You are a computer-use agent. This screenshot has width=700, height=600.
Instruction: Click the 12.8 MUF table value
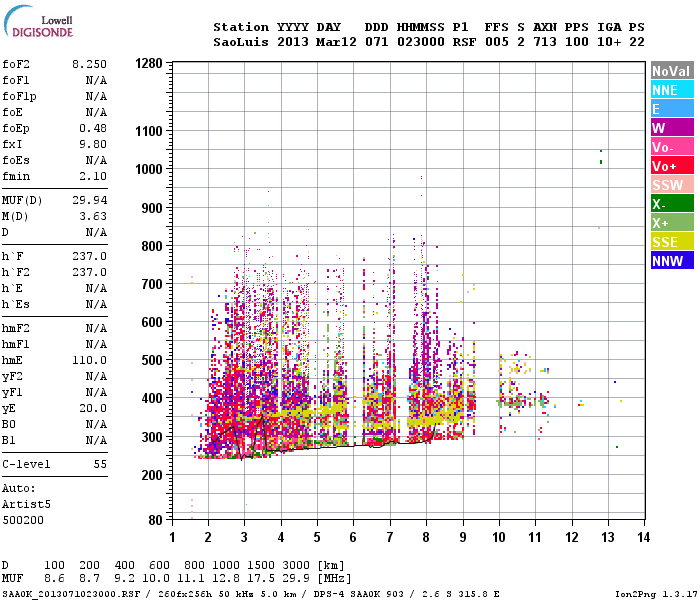[226, 579]
